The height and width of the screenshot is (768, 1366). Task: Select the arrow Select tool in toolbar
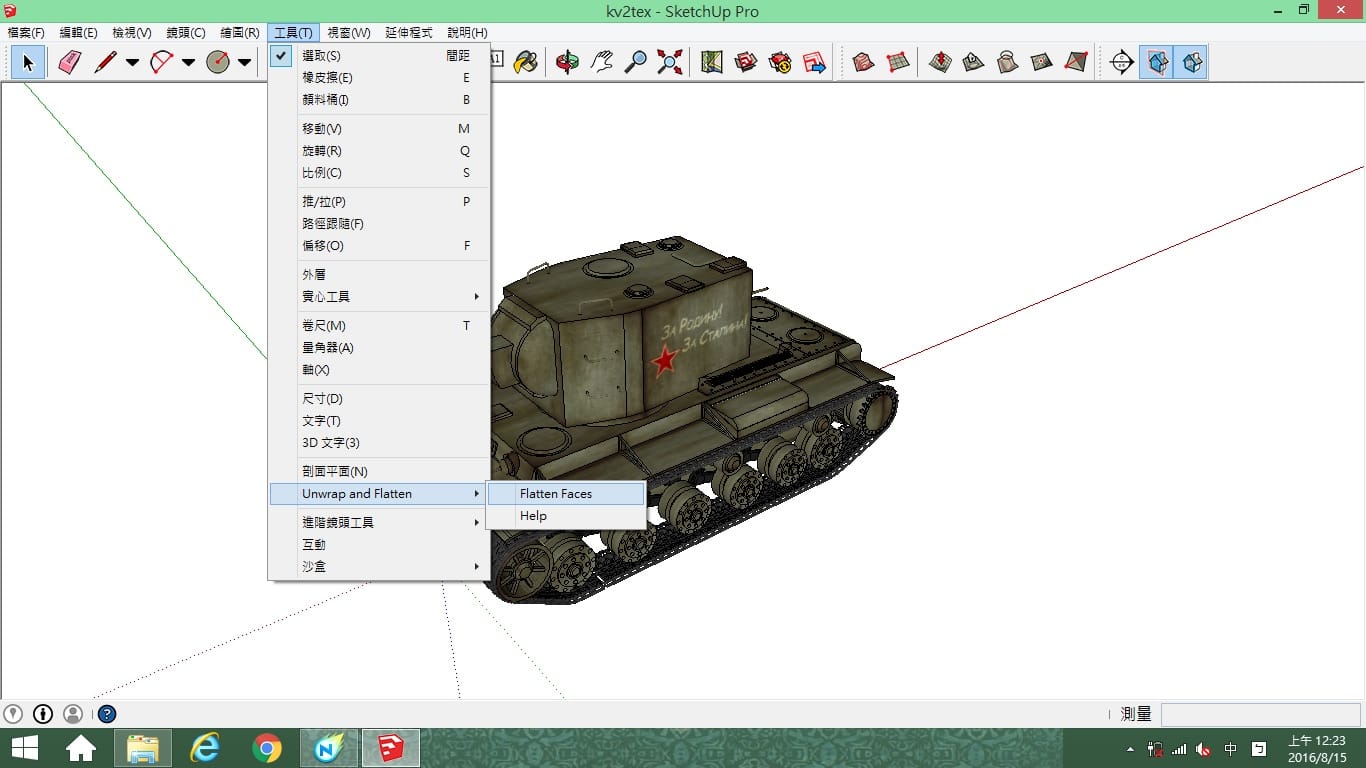[28, 62]
